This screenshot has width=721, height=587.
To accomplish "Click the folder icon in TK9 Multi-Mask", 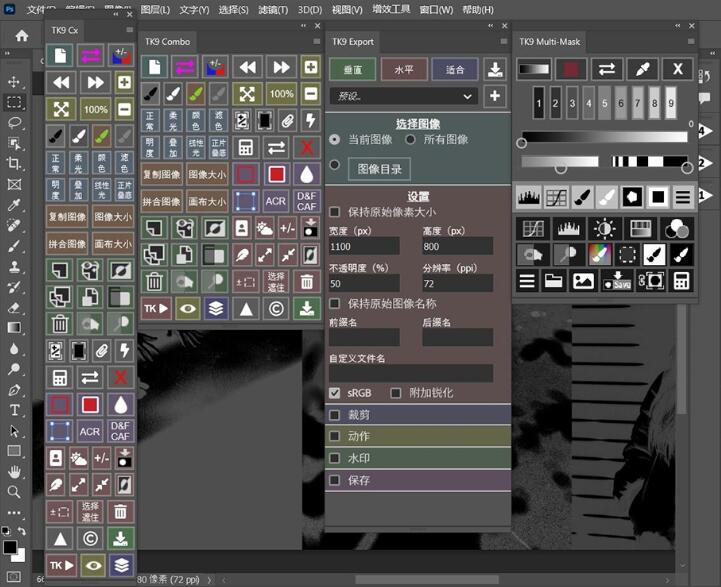I will tap(554, 280).
